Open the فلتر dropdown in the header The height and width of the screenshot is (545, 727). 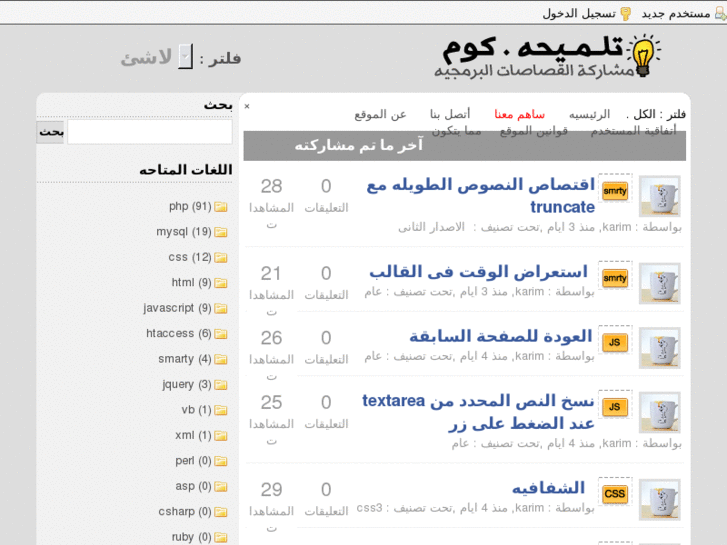coord(186,57)
